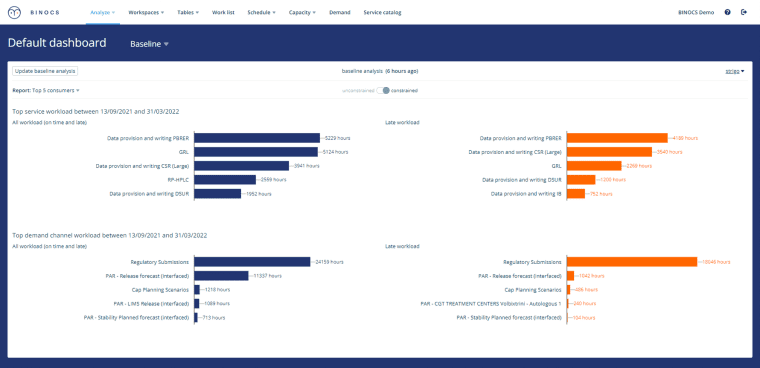The image size is (760, 368).
Task: Click 'Top demand channel workload between' heading
Action: (x=110, y=235)
